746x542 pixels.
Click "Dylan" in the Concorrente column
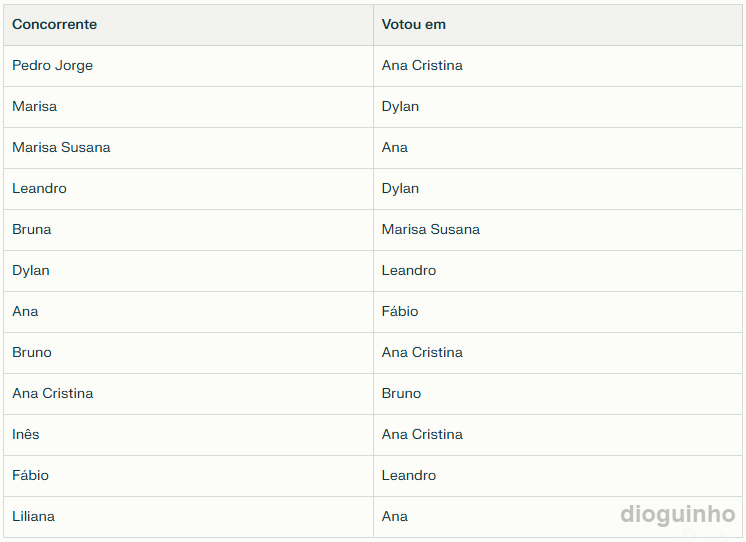[31, 270]
